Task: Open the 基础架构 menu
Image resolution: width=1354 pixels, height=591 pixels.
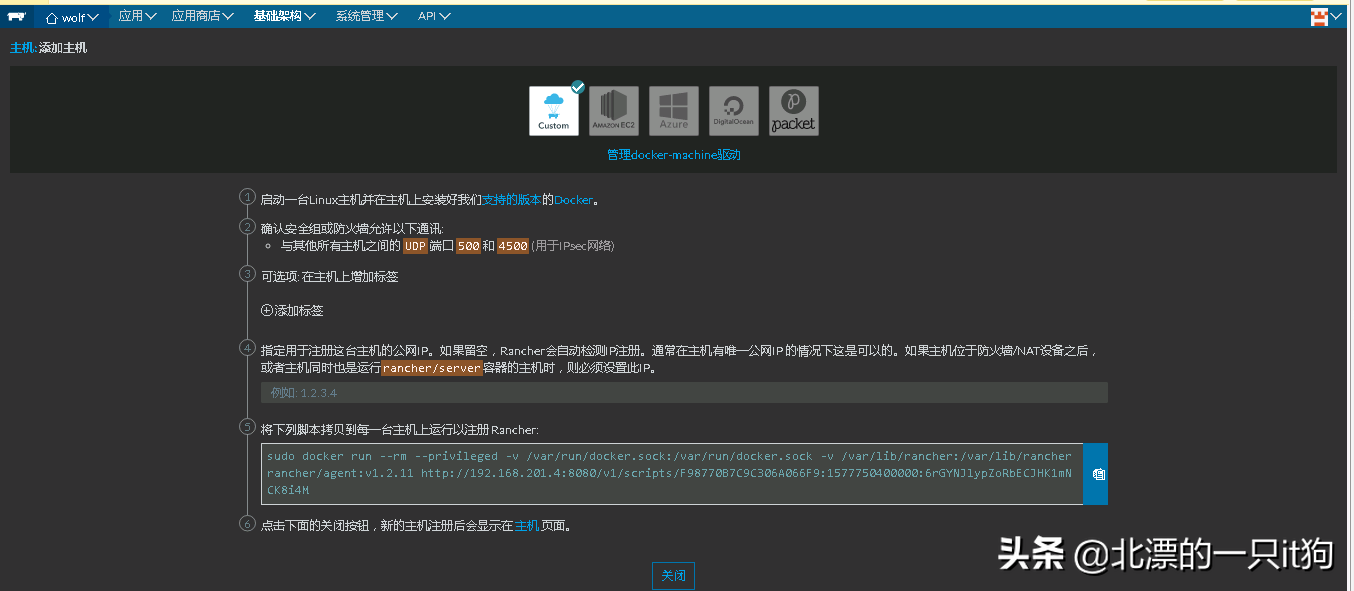Action: (284, 16)
